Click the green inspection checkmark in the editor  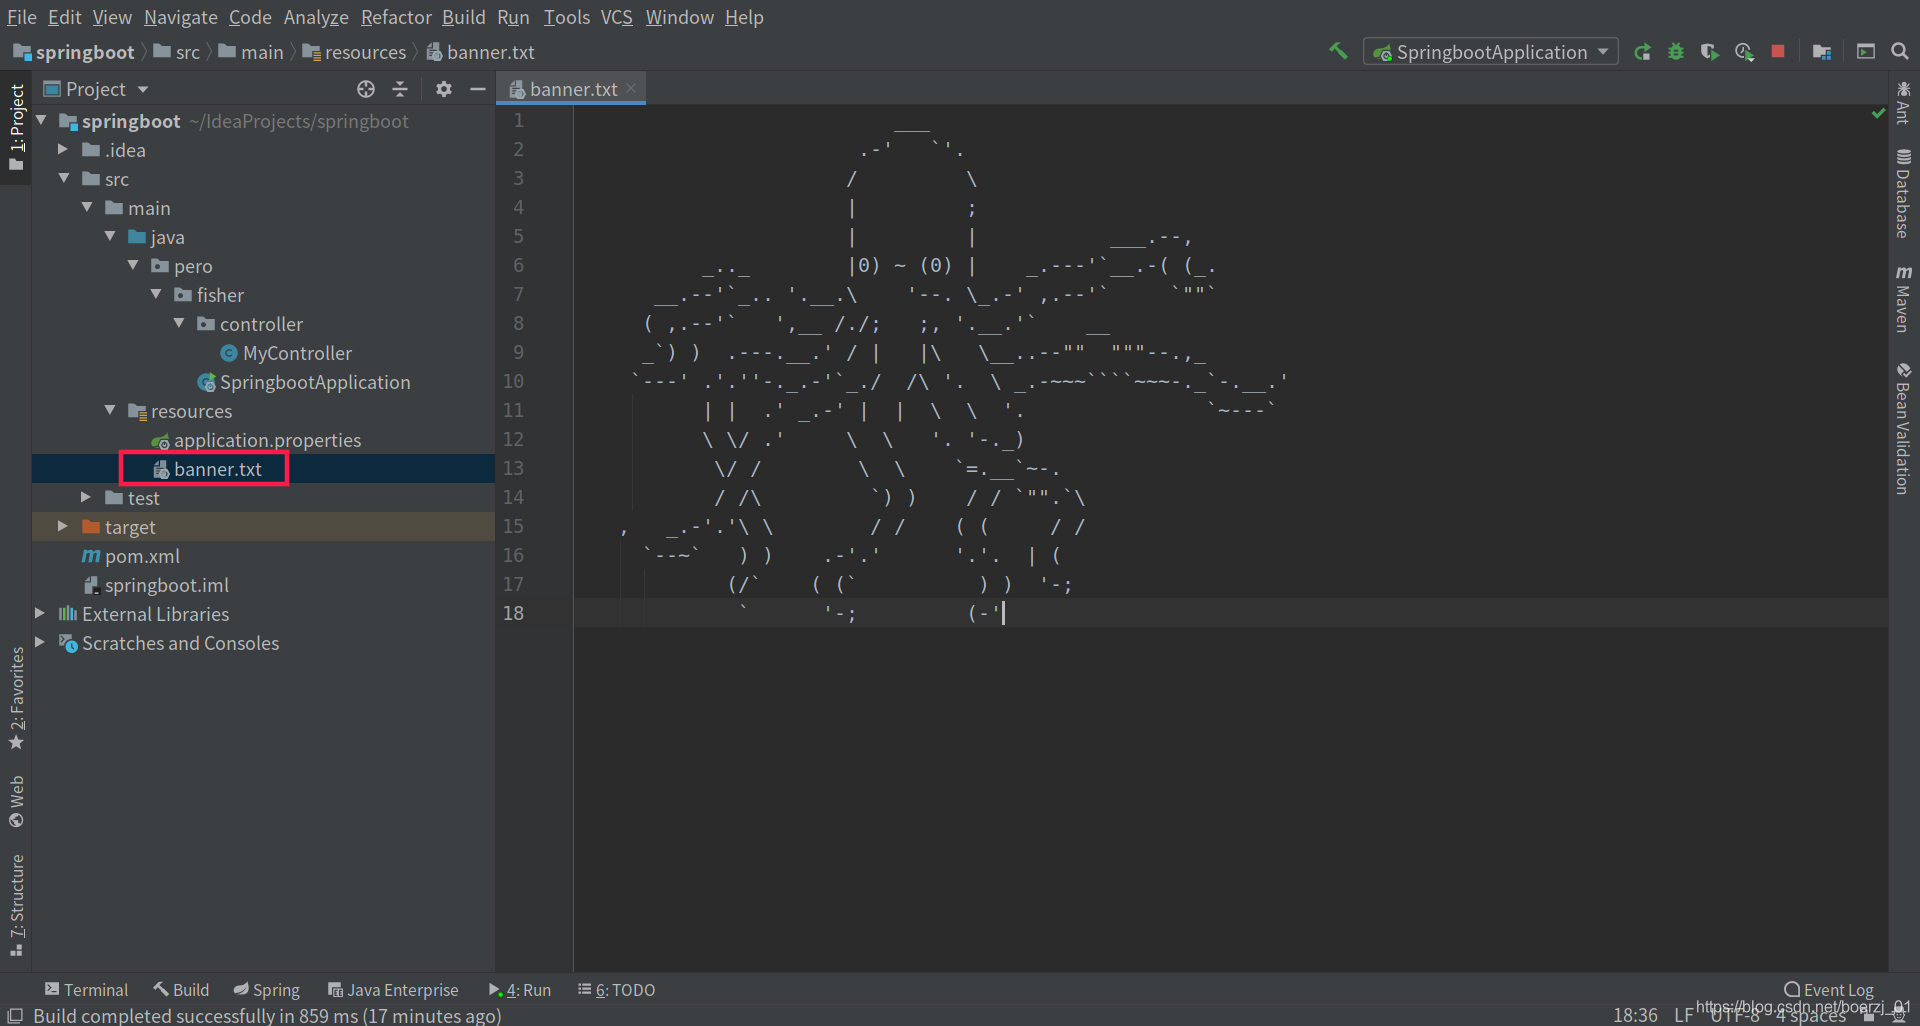[1878, 113]
